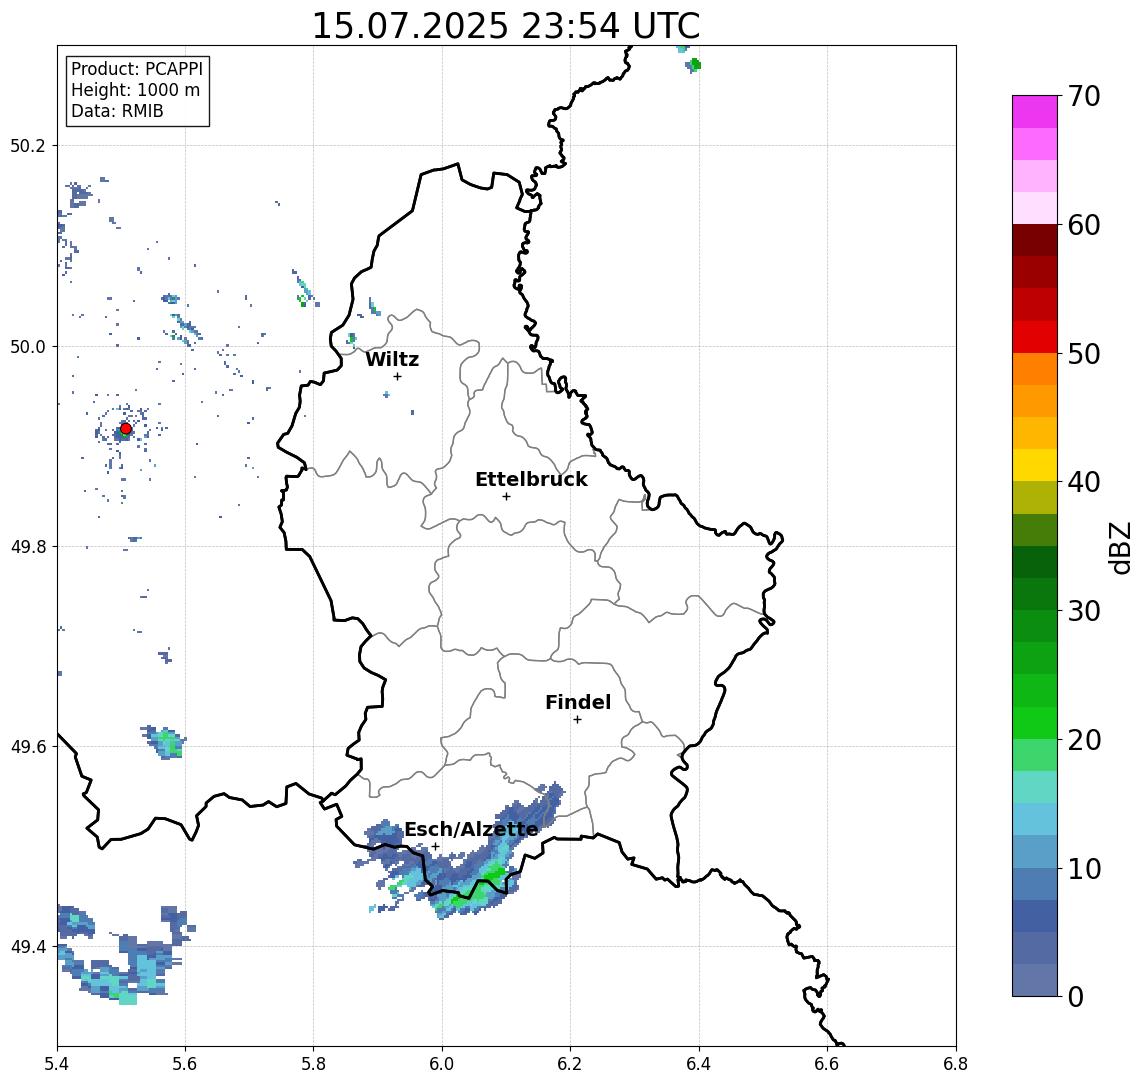
Task: Click the longitude axis label 6.6
Action: [x=827, y=1064]
